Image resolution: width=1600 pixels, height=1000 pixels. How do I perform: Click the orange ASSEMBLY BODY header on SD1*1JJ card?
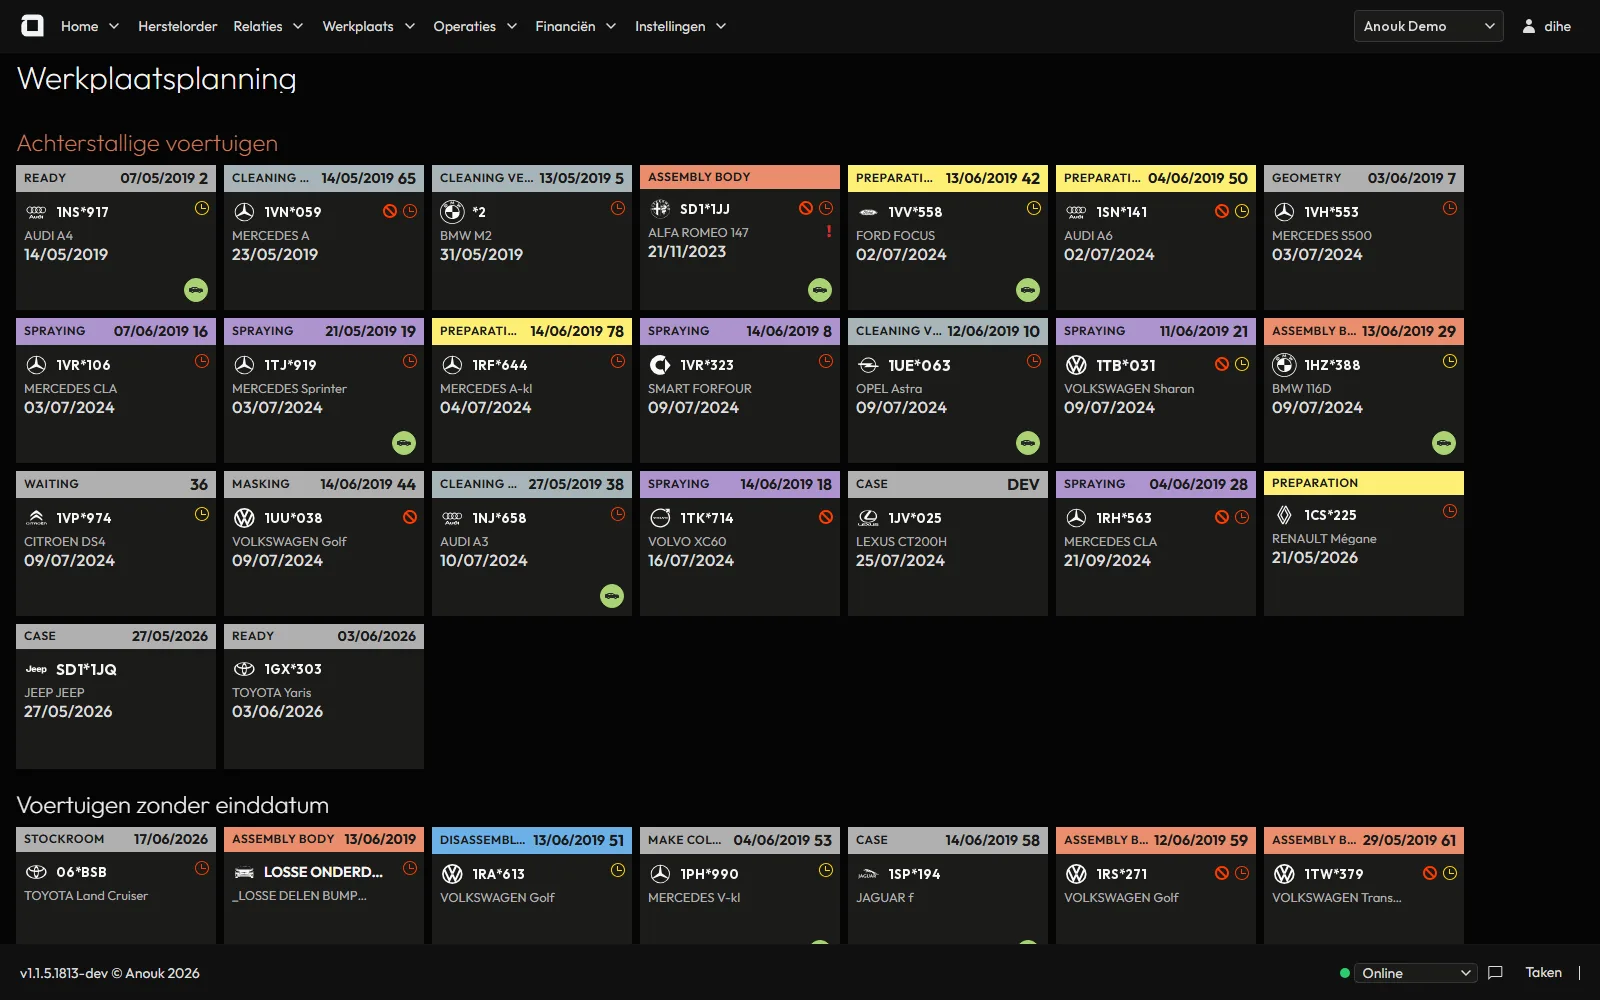tap(740, 177)
